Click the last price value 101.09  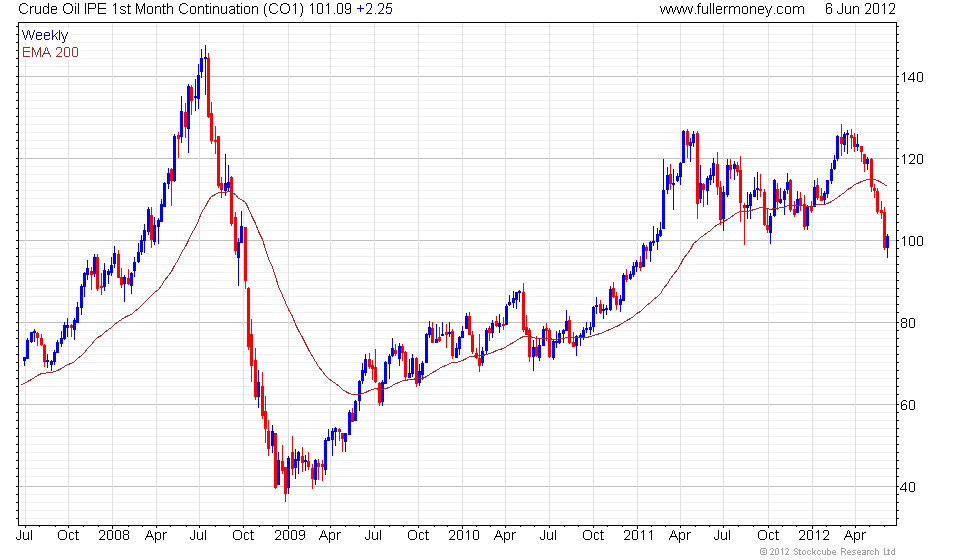pos(331,9)
